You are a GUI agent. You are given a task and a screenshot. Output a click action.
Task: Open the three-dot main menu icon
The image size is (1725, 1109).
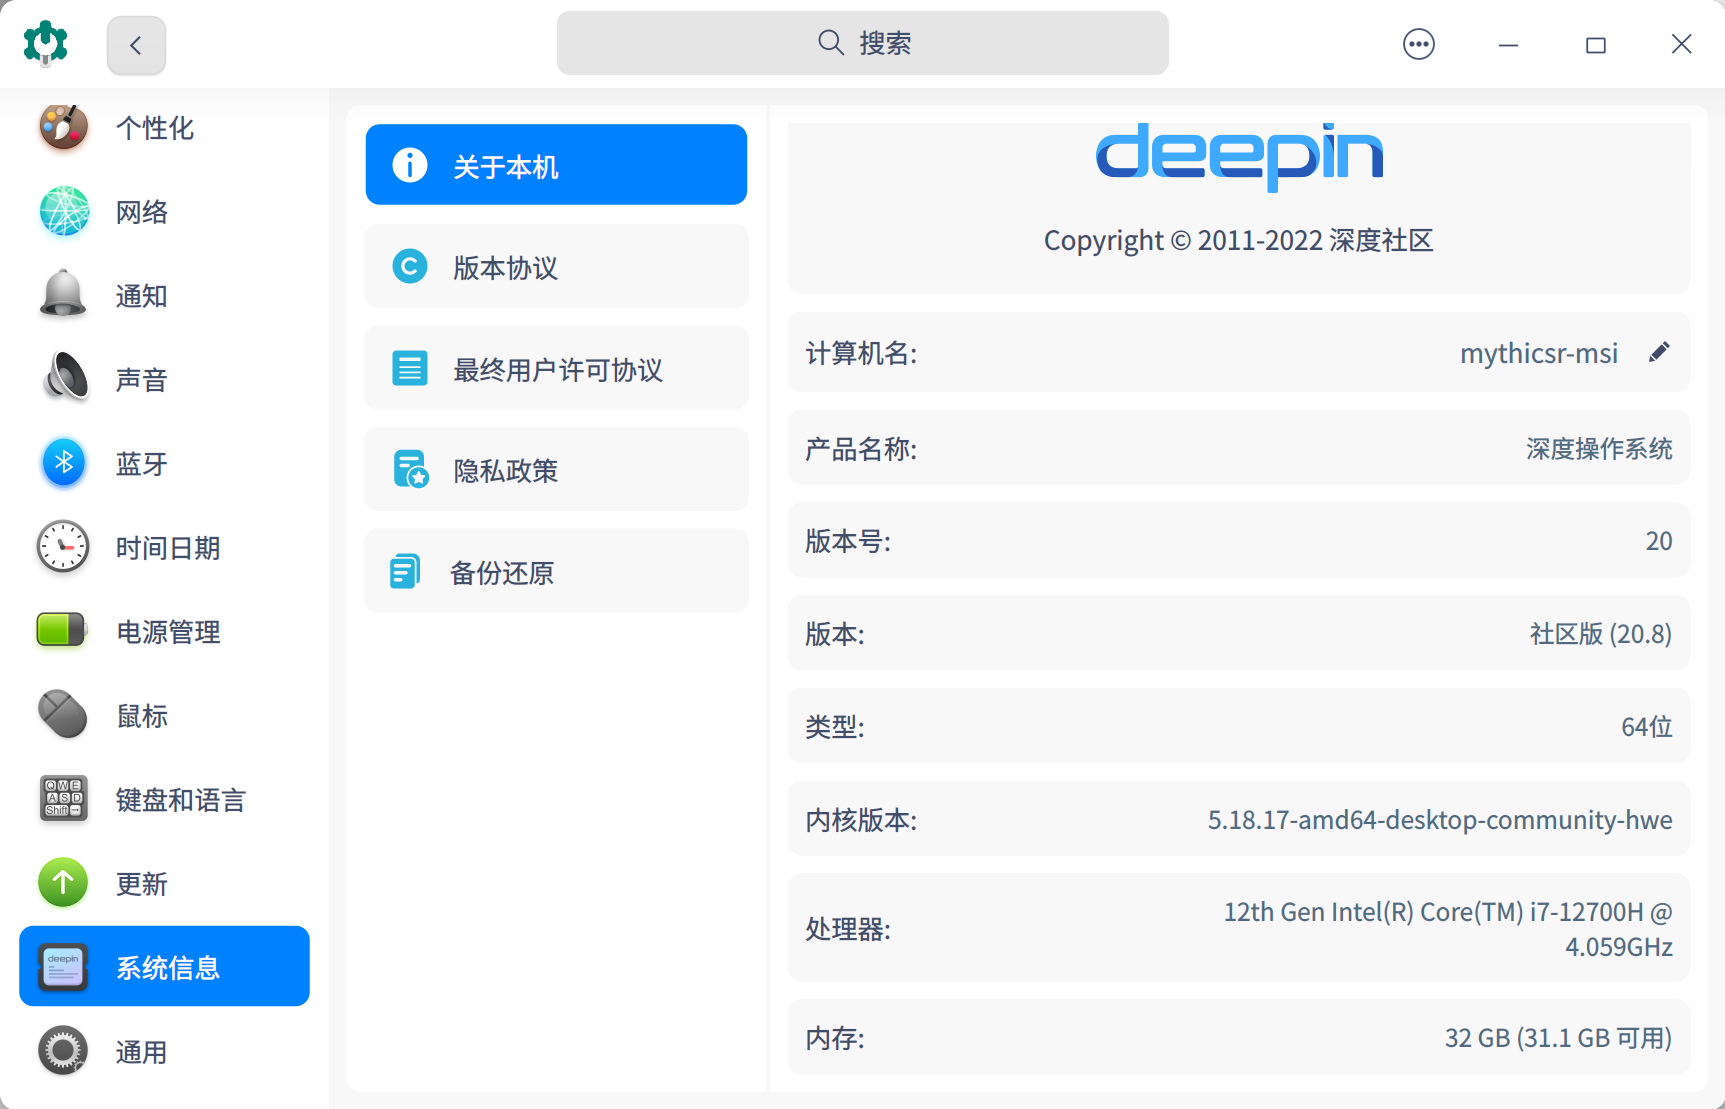pyautogui.click(x=1418, y=44)
